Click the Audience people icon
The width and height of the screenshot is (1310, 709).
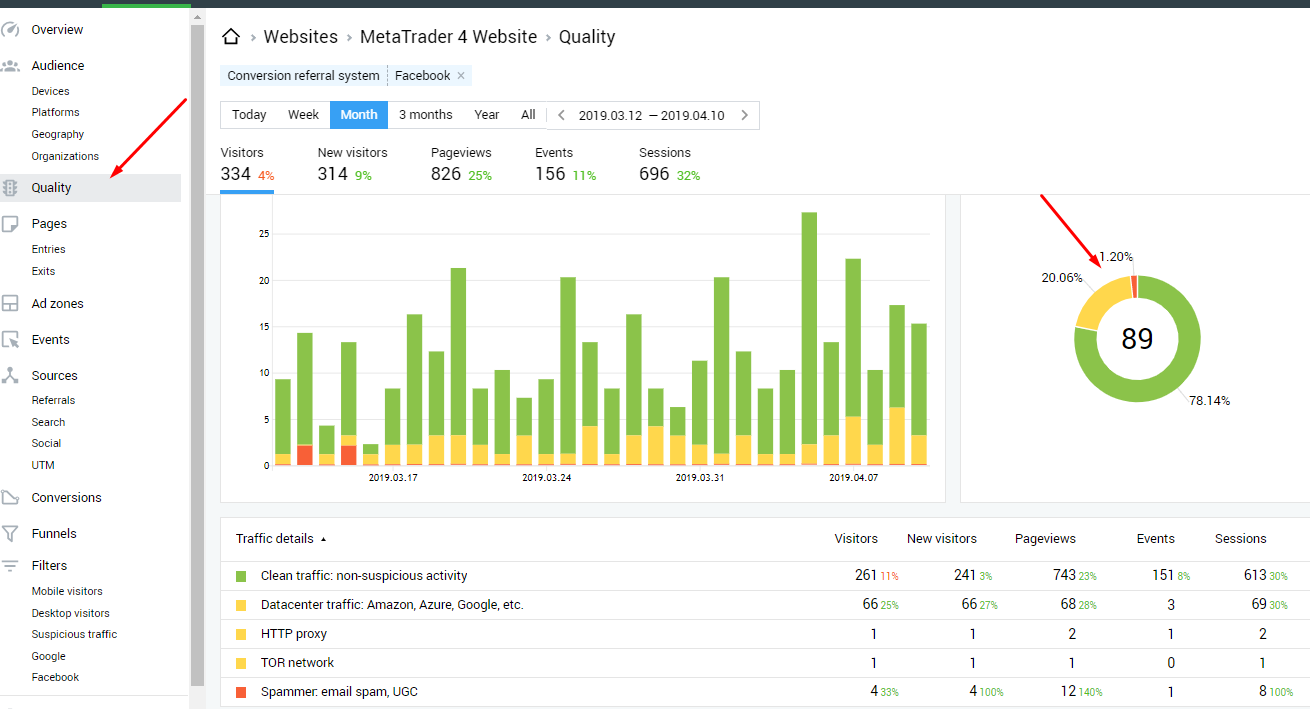coord(11,66)
